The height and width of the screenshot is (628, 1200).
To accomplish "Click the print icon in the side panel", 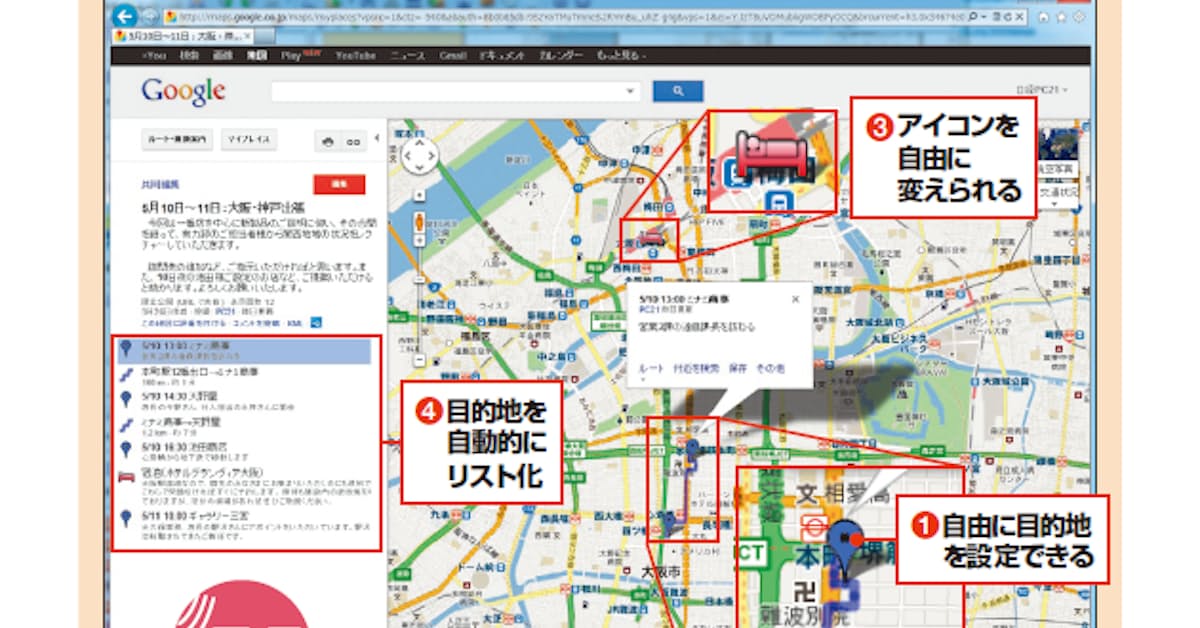I will 327,142.
